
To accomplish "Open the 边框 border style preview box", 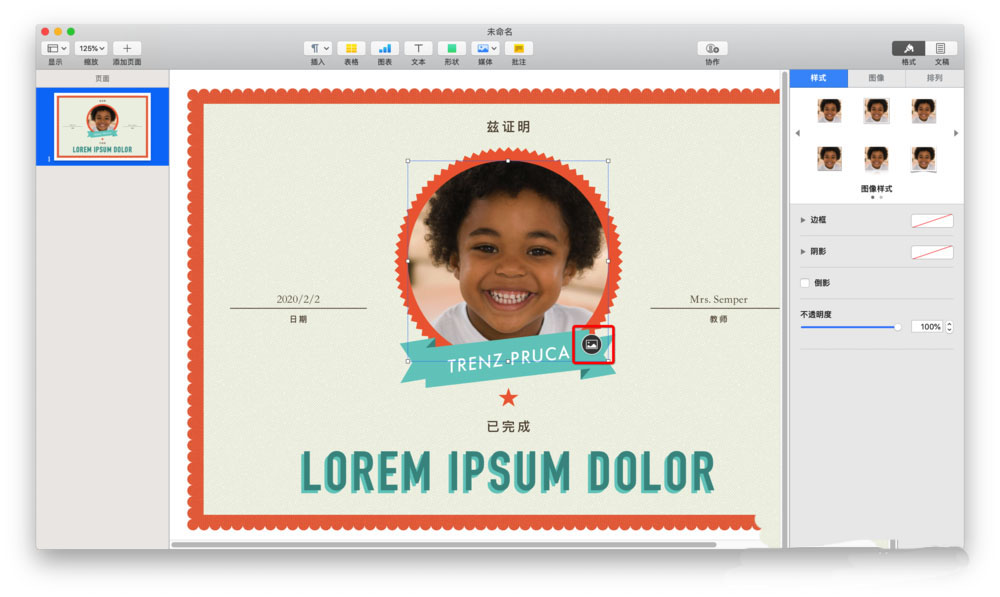I will click(932, 221).
